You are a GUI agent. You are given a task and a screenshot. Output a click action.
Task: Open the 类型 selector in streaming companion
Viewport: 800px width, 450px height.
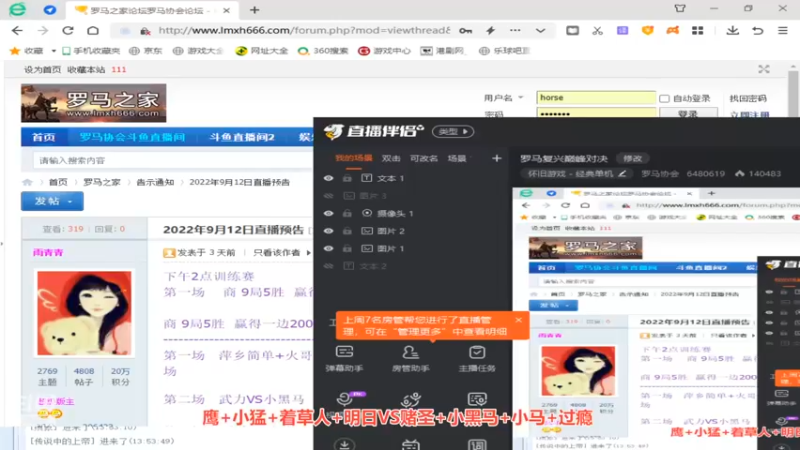coord(453,132)
